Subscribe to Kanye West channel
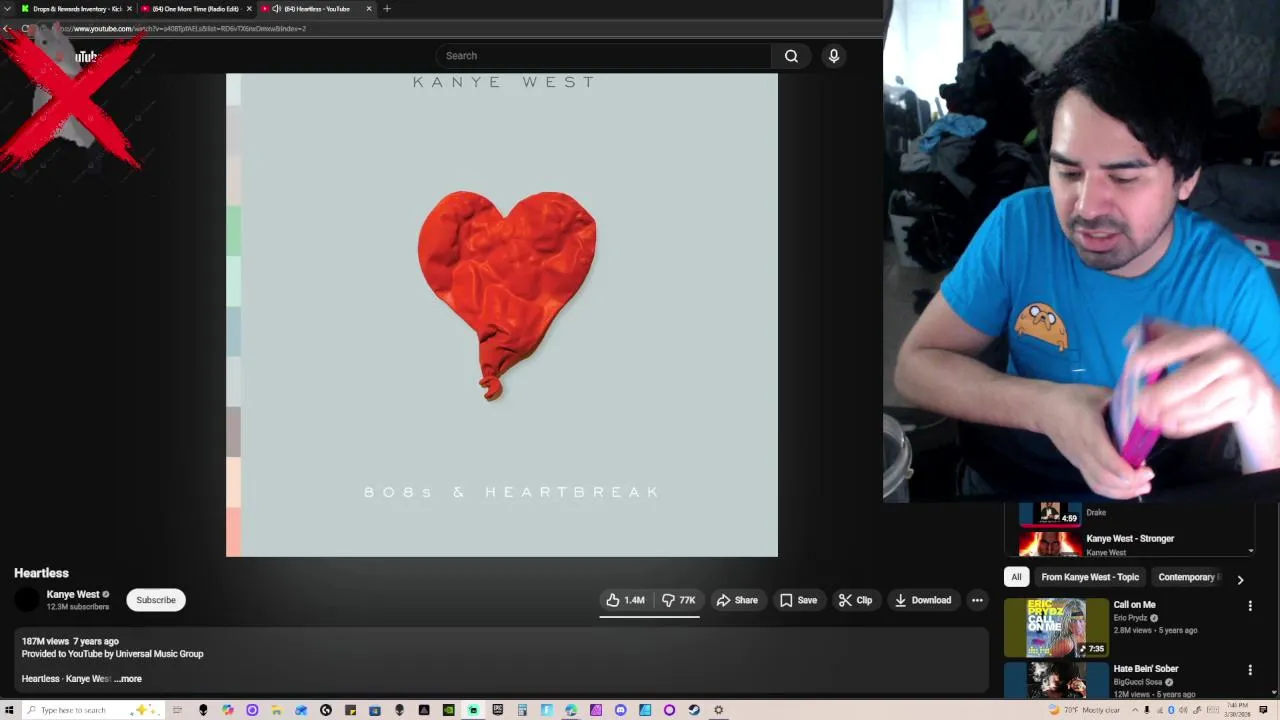Image resolution: width=1280 pixels, height=720 pixels. pyautogui.click(x=156, y=600)
